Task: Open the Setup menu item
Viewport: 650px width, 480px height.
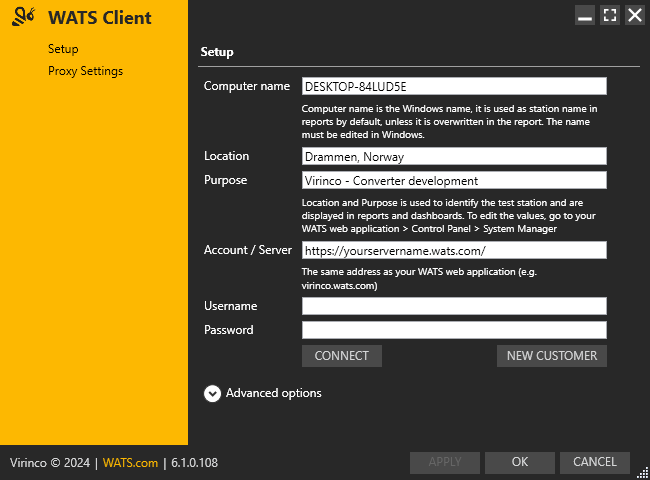Action: (63, 49)
